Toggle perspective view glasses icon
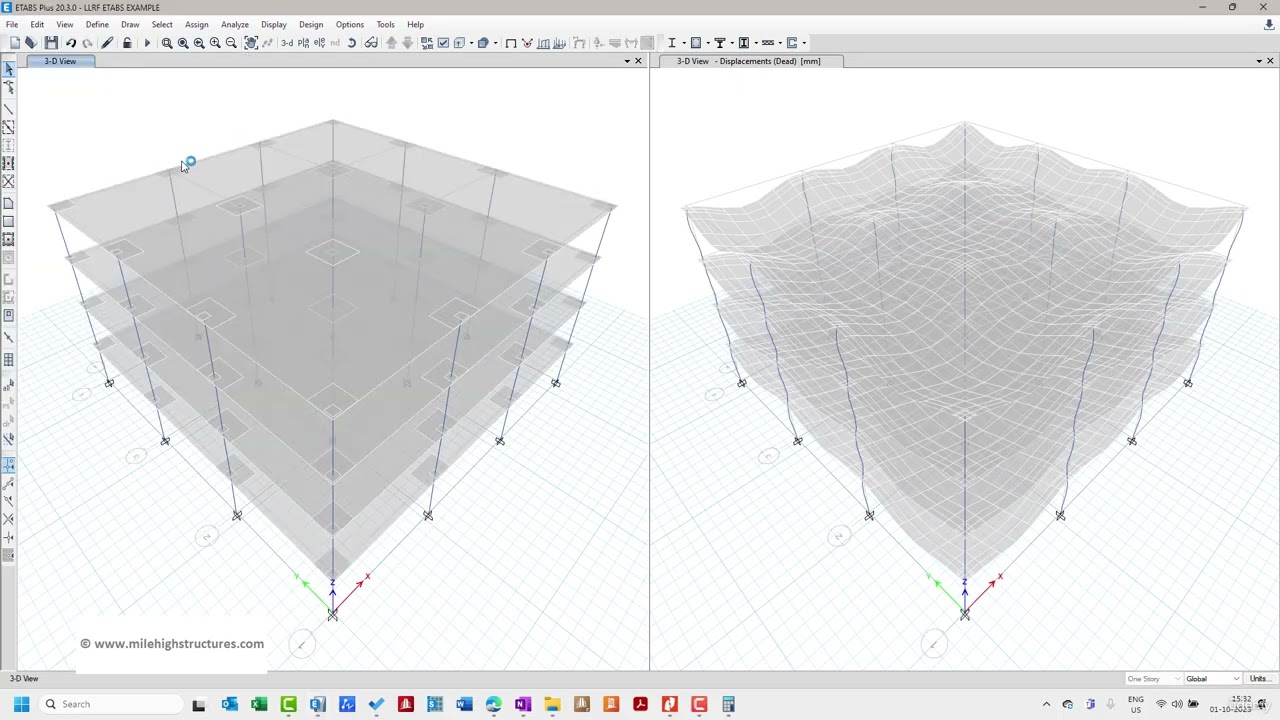 coord(371,43)
